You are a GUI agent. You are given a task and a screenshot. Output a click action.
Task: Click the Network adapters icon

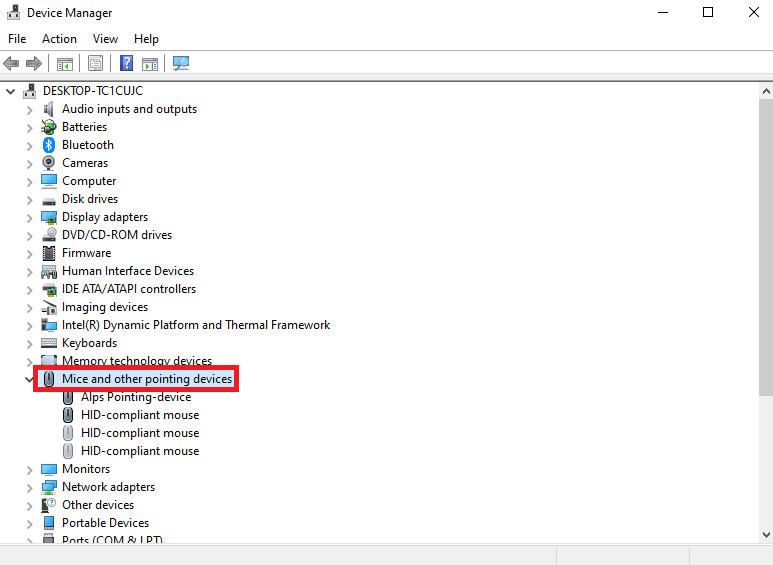point(49,487)
